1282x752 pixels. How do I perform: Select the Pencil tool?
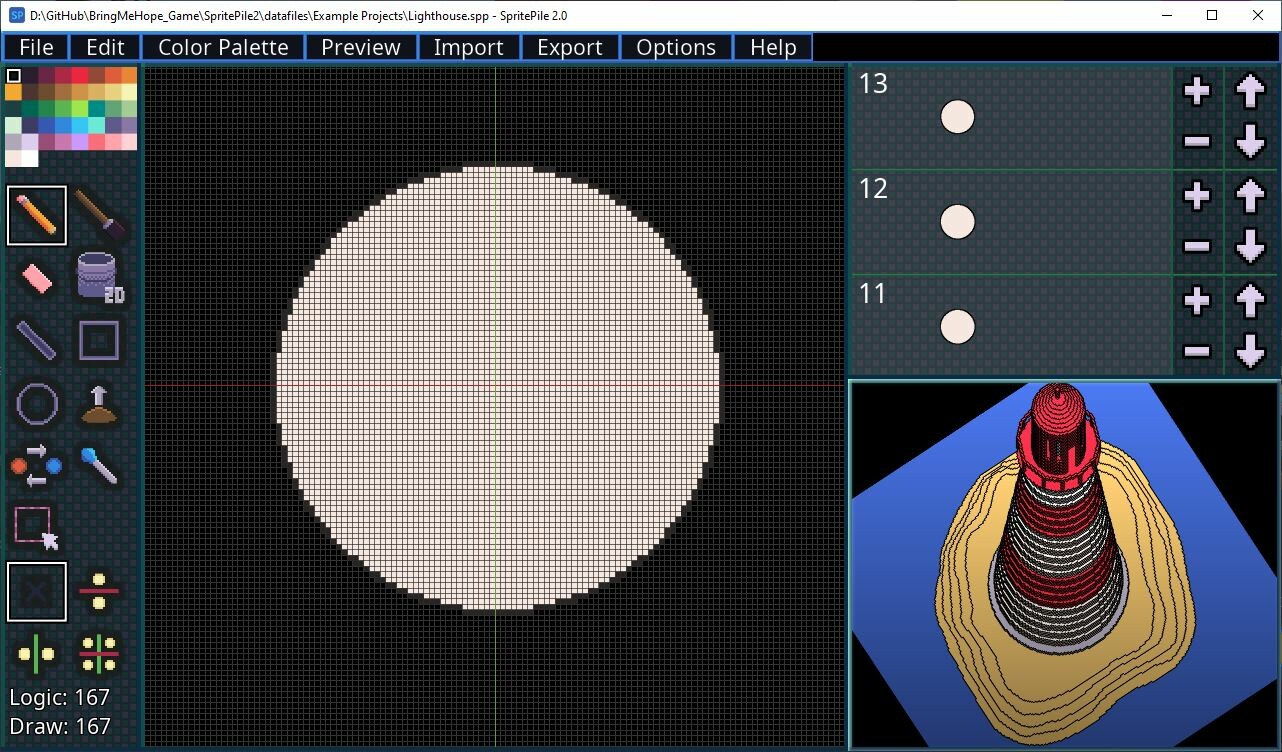click(37, 214)
